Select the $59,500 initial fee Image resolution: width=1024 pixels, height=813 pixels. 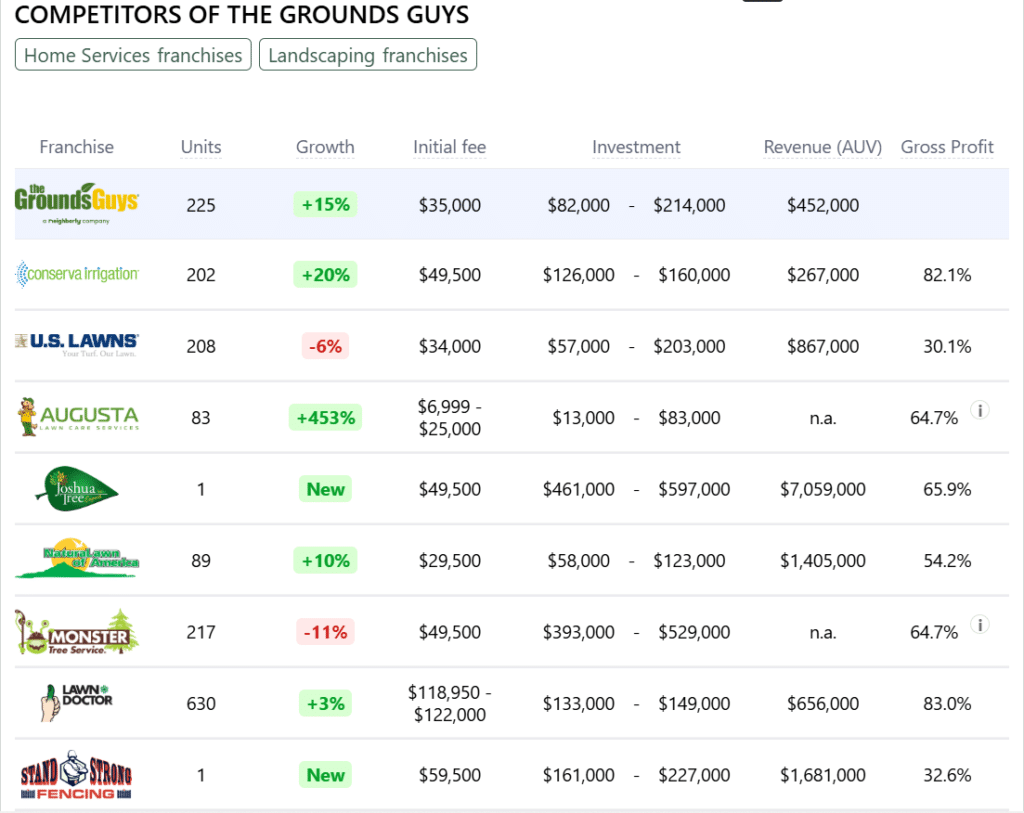[x=449, y=775]
